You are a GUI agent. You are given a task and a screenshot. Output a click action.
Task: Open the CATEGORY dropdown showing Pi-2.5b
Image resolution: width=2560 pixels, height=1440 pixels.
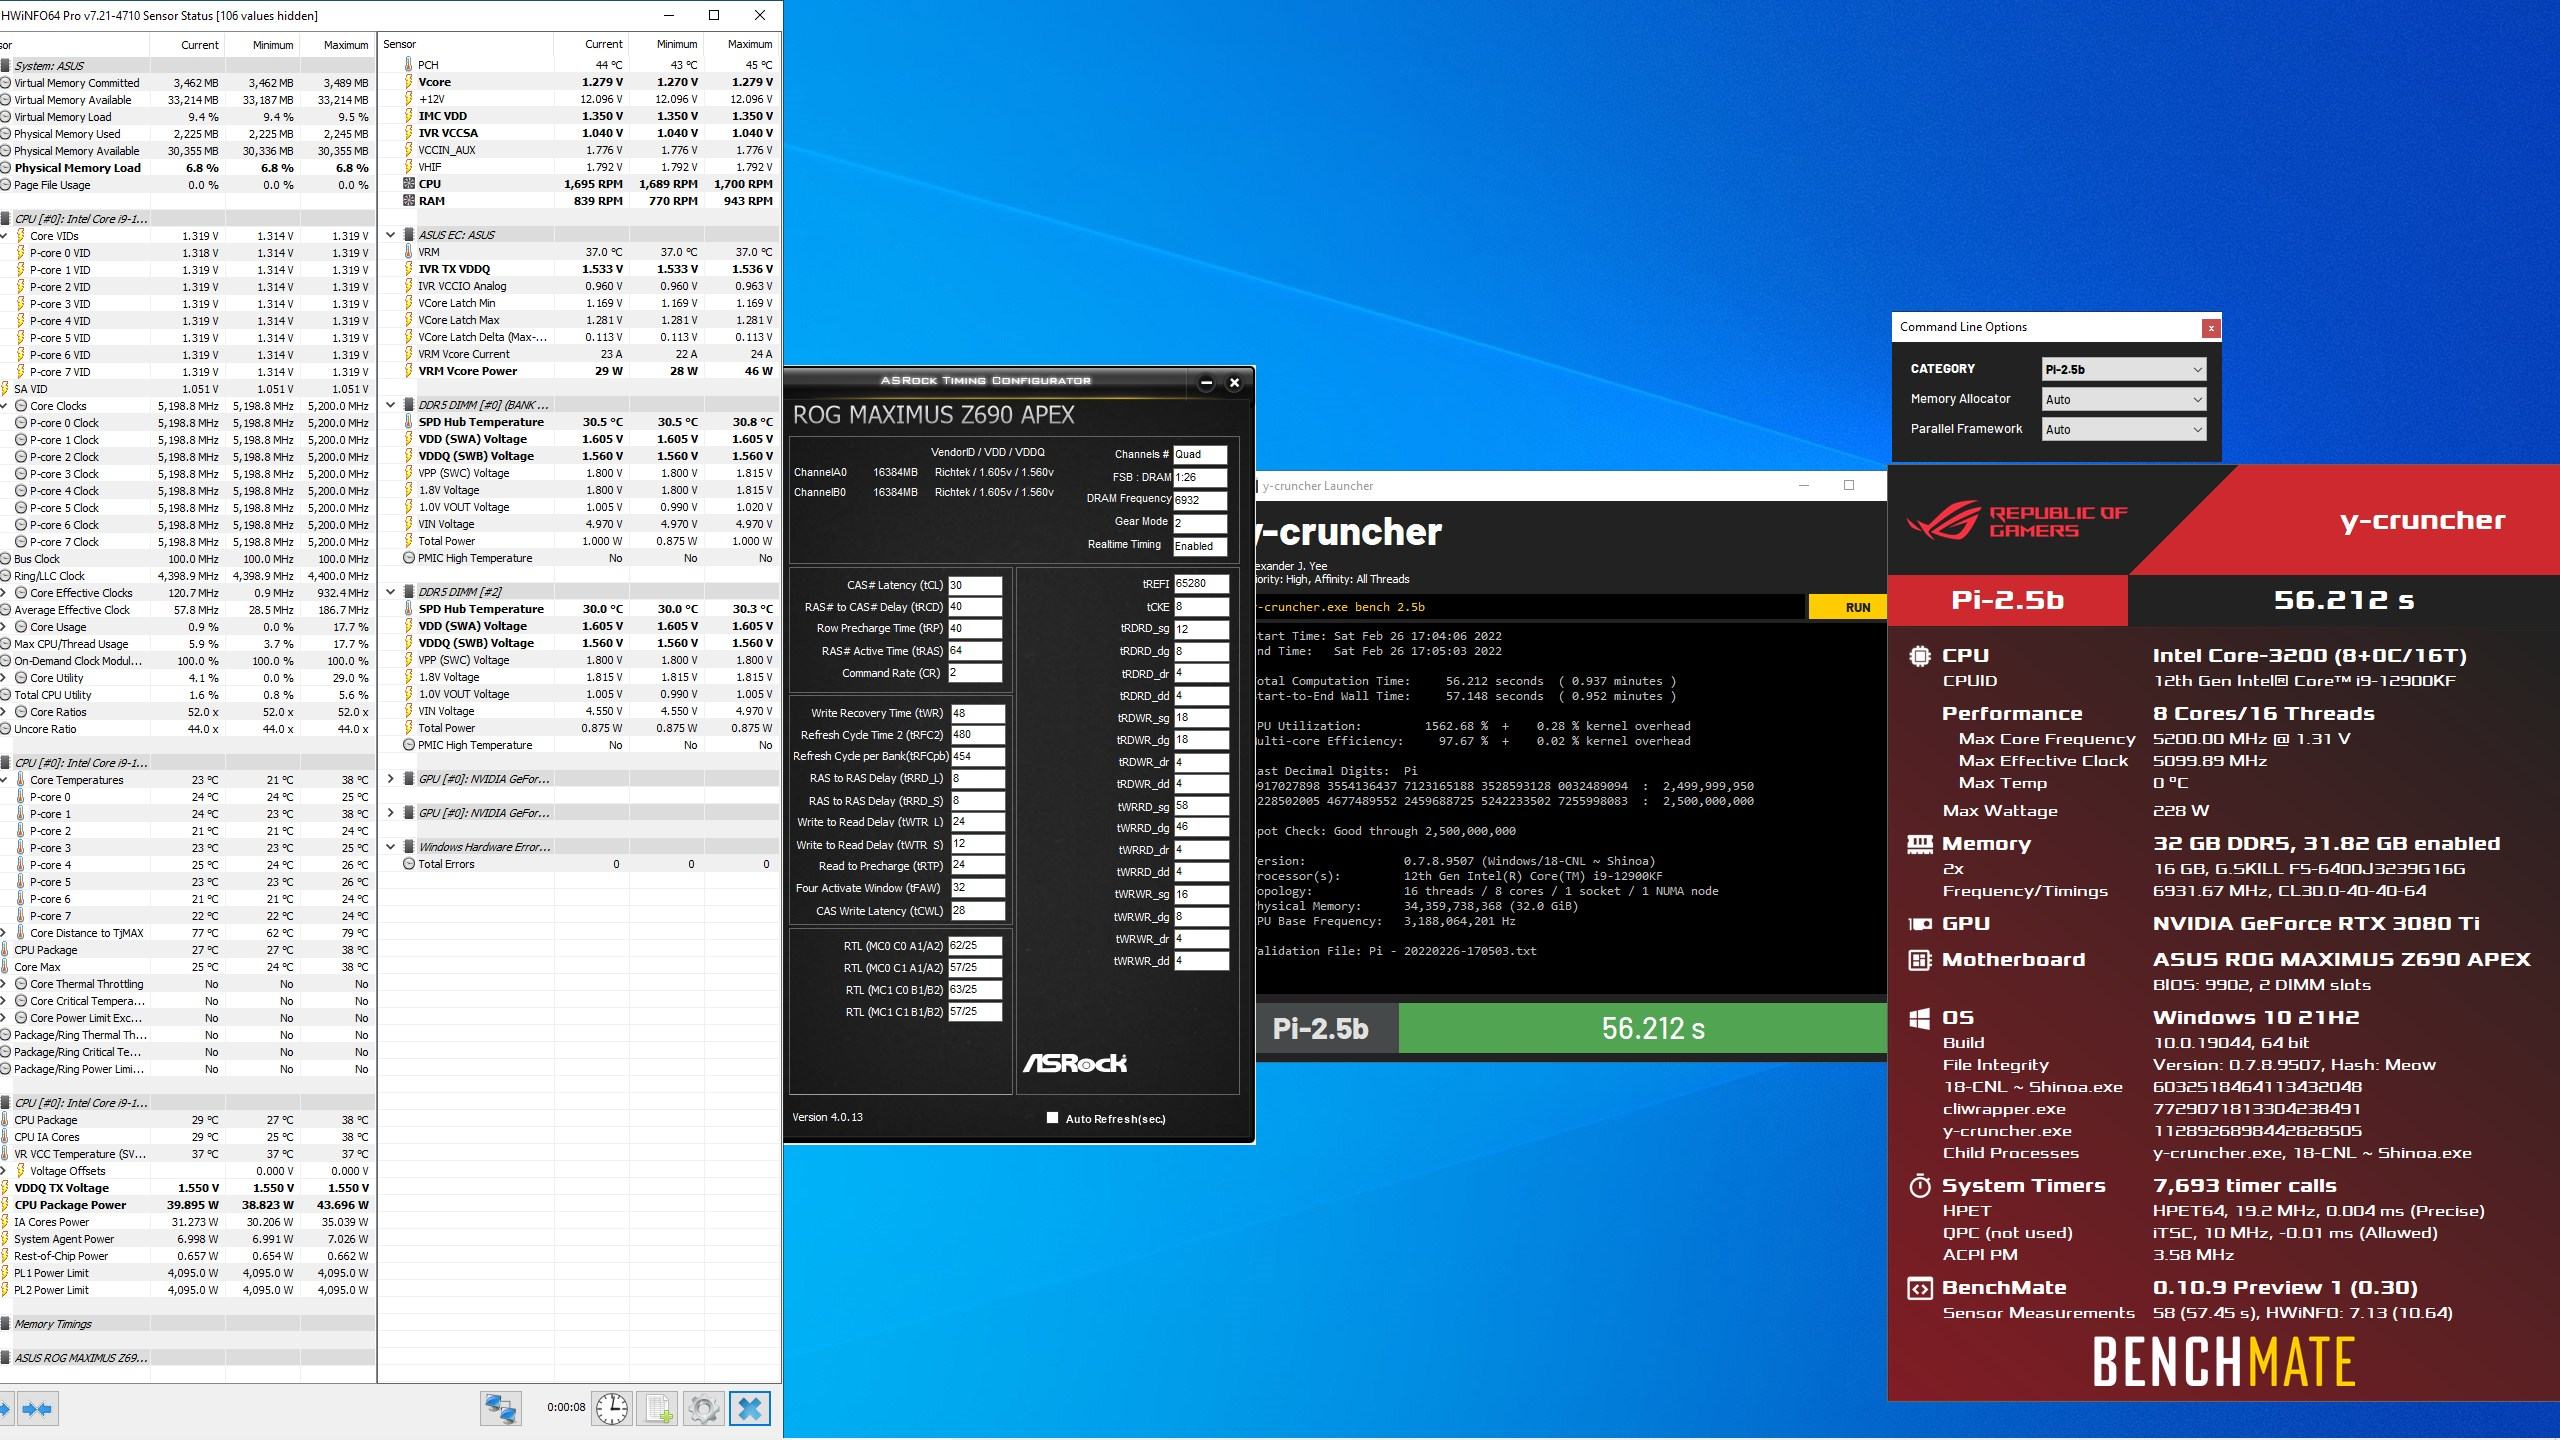pos(2124,370)
